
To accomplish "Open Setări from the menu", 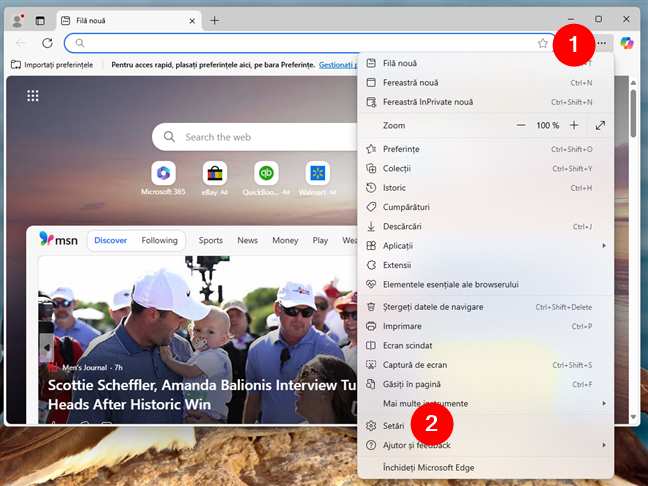I will [485, 426].
